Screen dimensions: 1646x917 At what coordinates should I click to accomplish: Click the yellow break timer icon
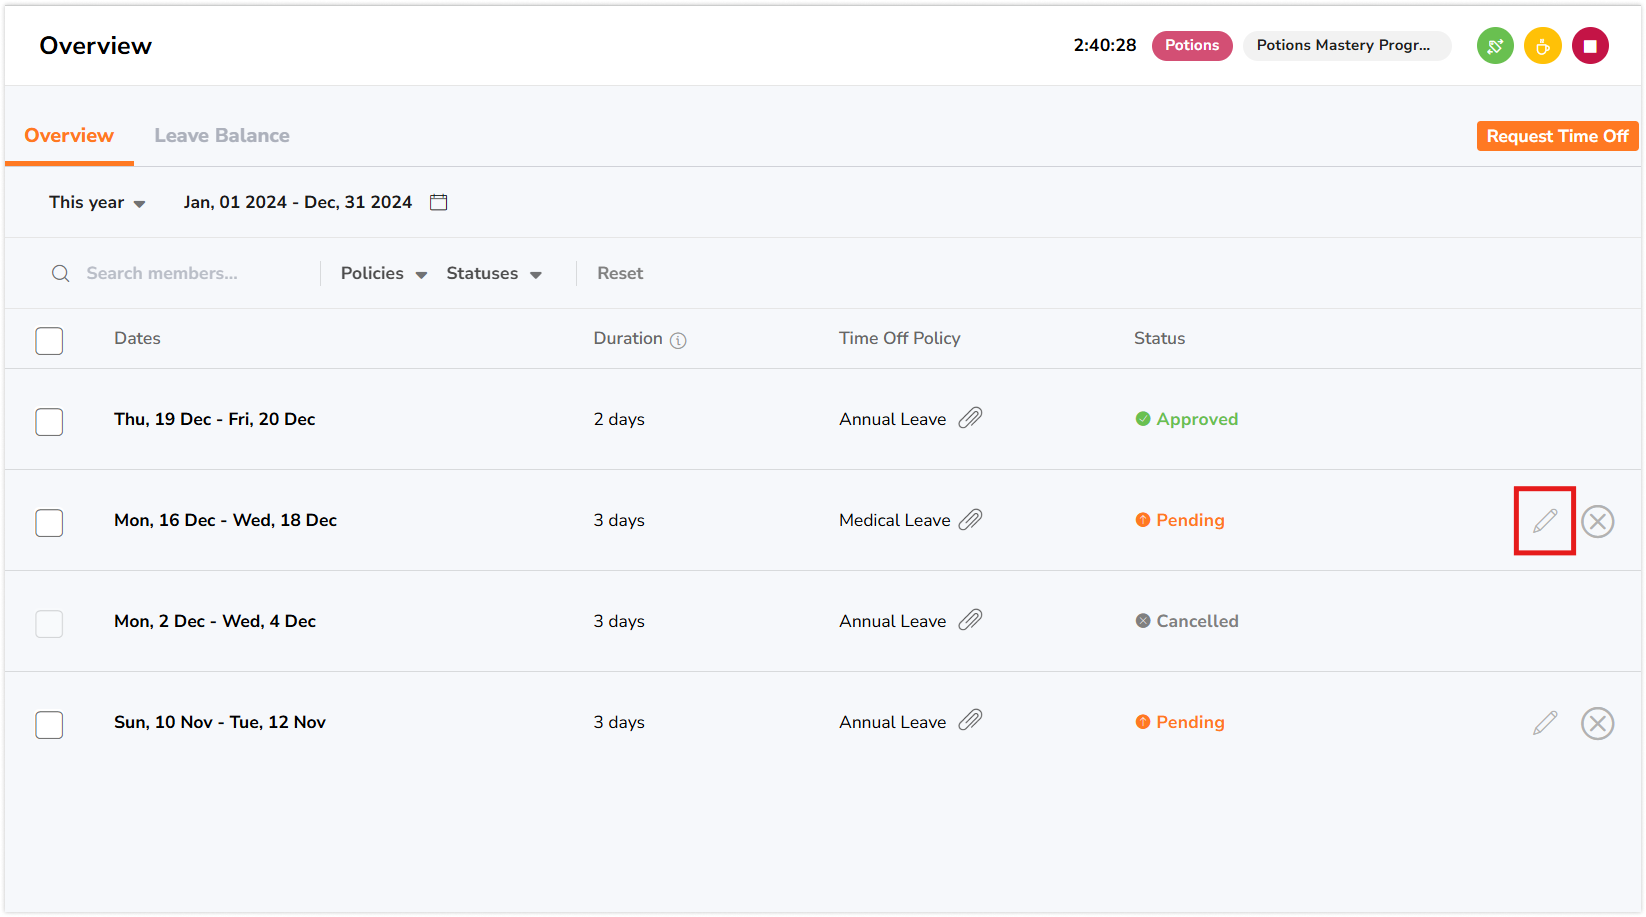click(x=1542, y=46)
